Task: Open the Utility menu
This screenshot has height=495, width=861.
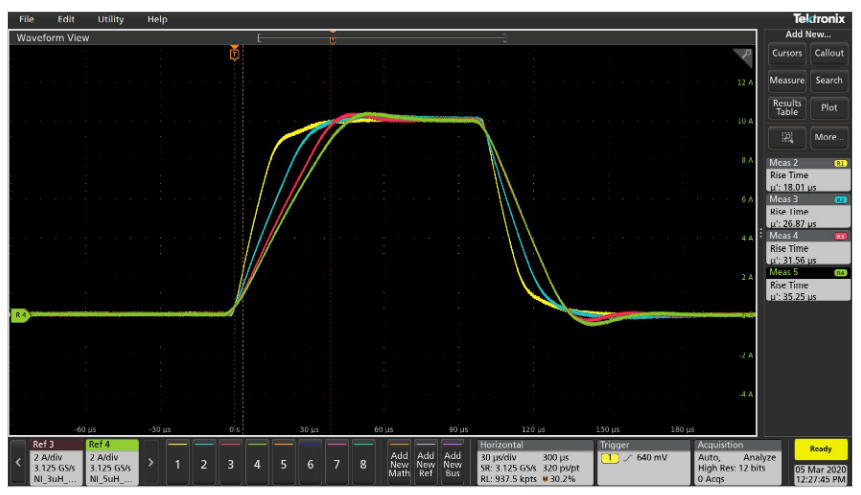Action: (111, 19)
